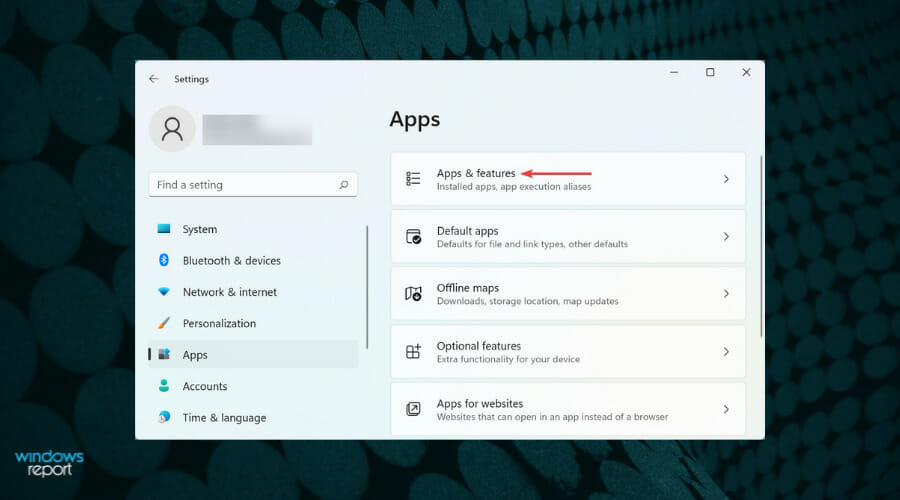Maximize the Settings window
The width and height of the screenshot is (900, 500).
710,72
